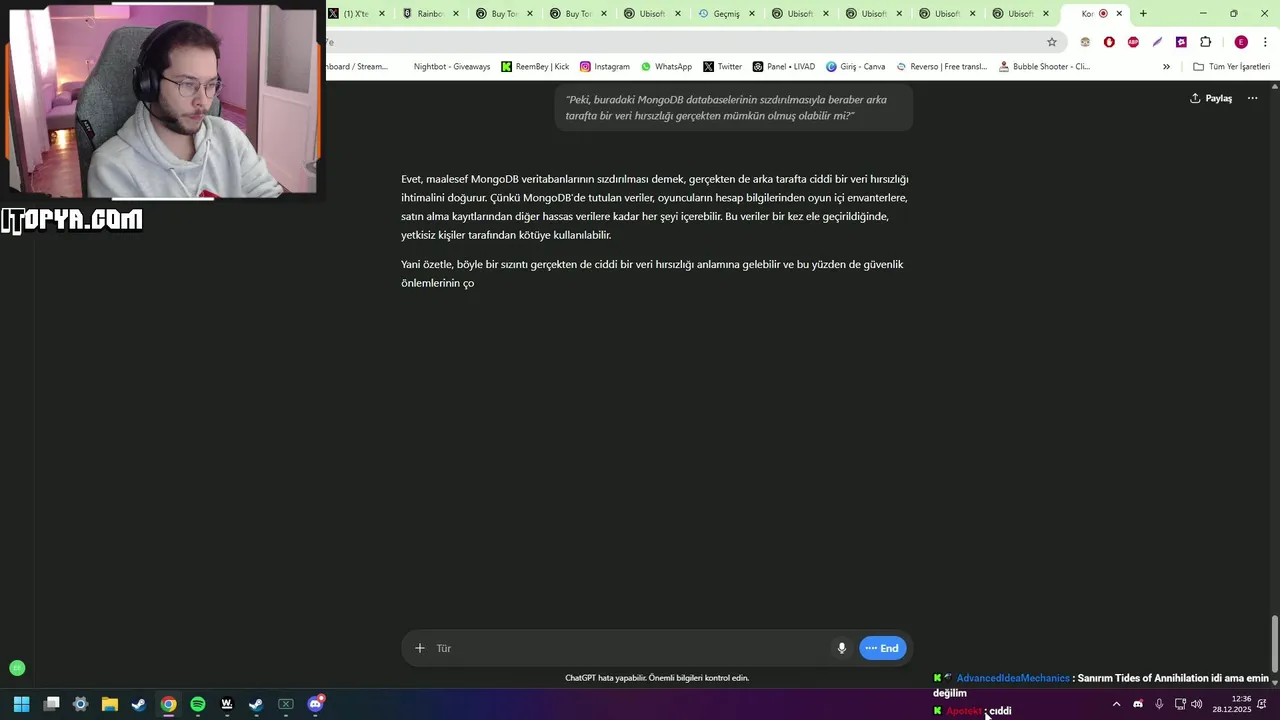
Task: Click the Apotekt chat username
Action: pos(964,711)
